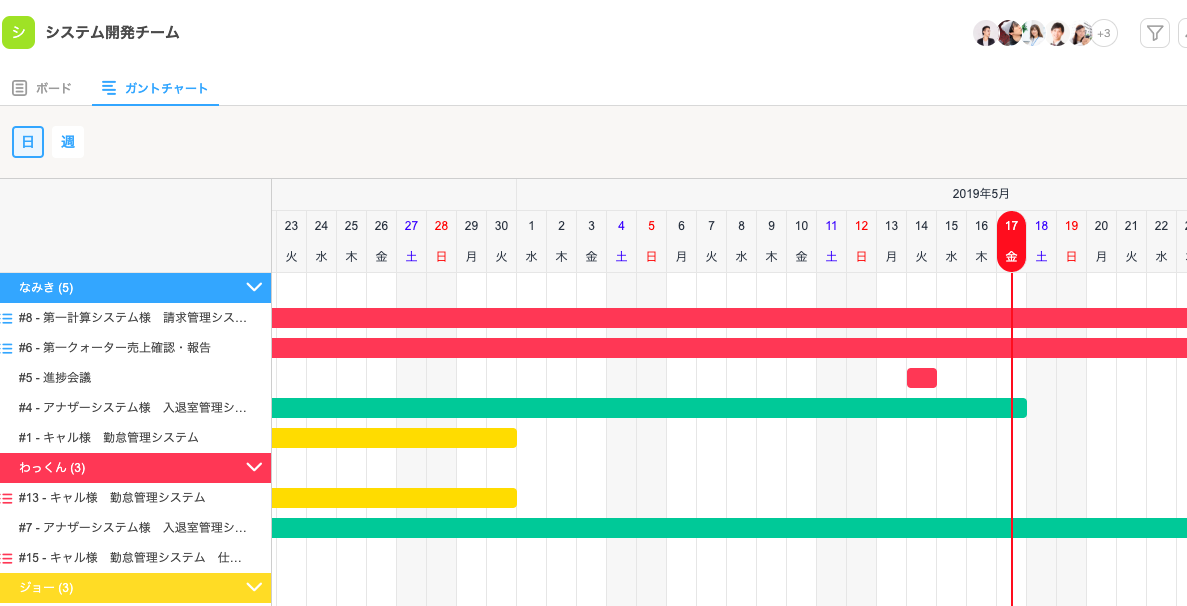
Task: Click the yellow Gantt bar for #1
Action: (x=394, y=437)
